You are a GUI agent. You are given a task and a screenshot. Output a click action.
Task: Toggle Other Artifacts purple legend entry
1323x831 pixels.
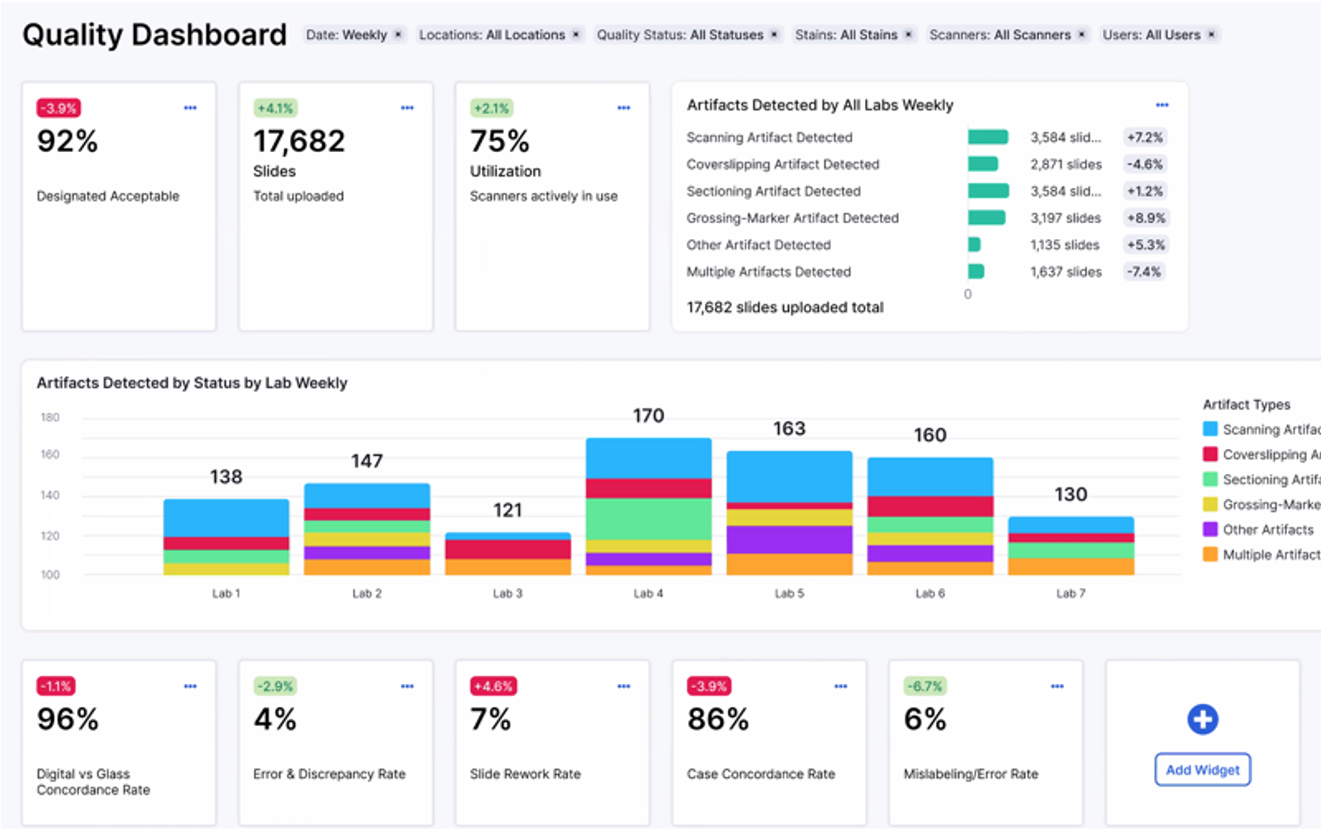[x=1267, y=530]
